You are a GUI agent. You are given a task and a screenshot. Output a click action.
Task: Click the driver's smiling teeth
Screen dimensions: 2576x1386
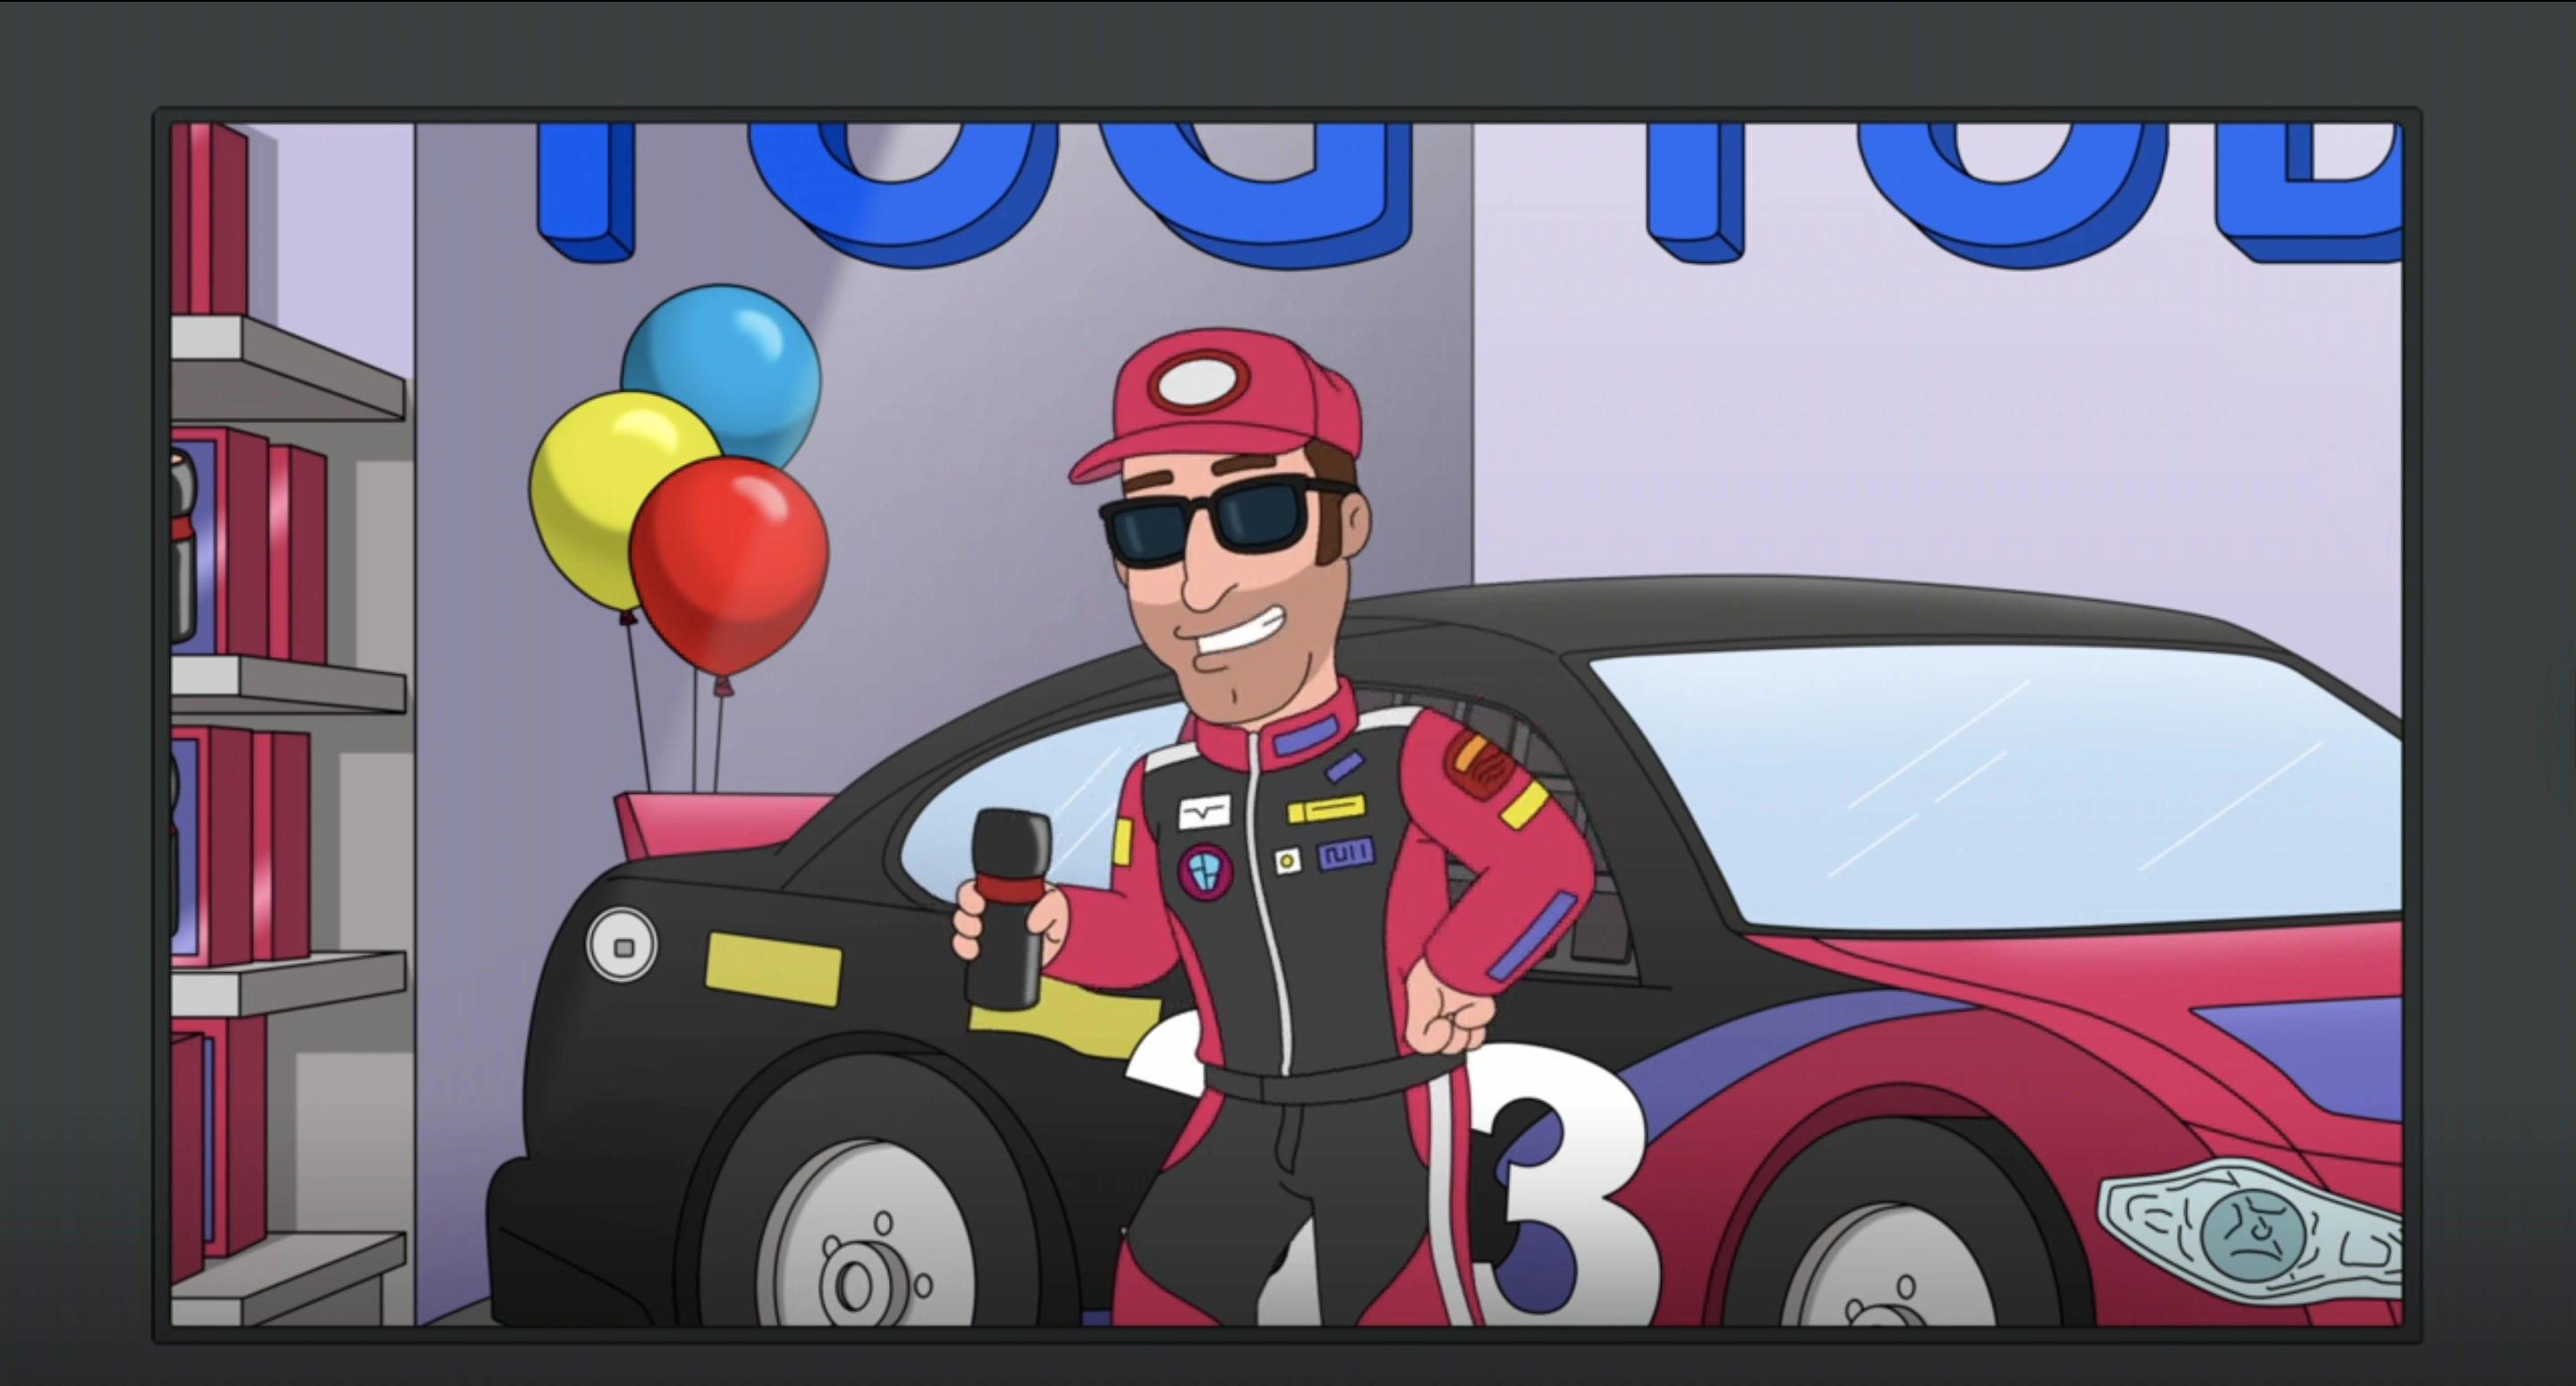click(x=1238, y=638)
